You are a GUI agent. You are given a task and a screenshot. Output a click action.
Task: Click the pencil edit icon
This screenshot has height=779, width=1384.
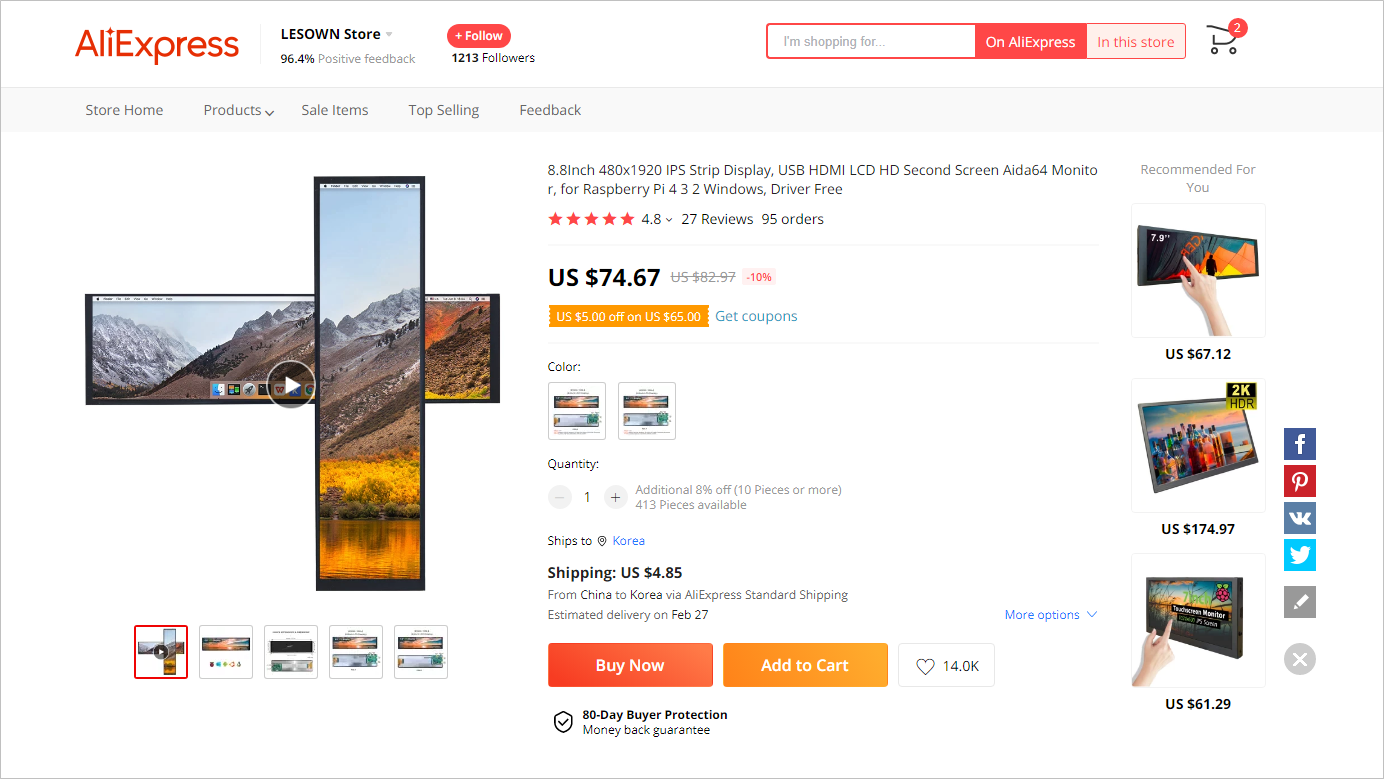1299,602
